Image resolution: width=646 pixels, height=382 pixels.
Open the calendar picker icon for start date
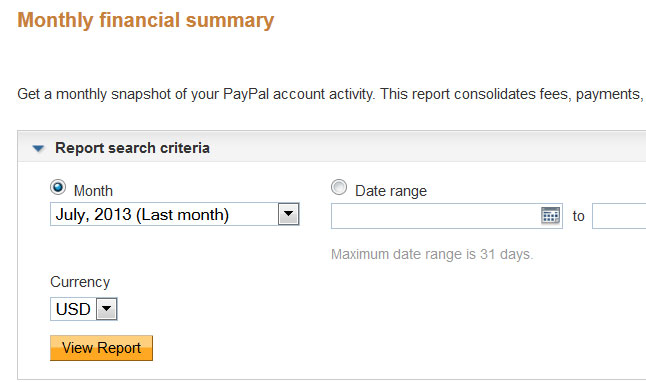(x=550, y=216)
